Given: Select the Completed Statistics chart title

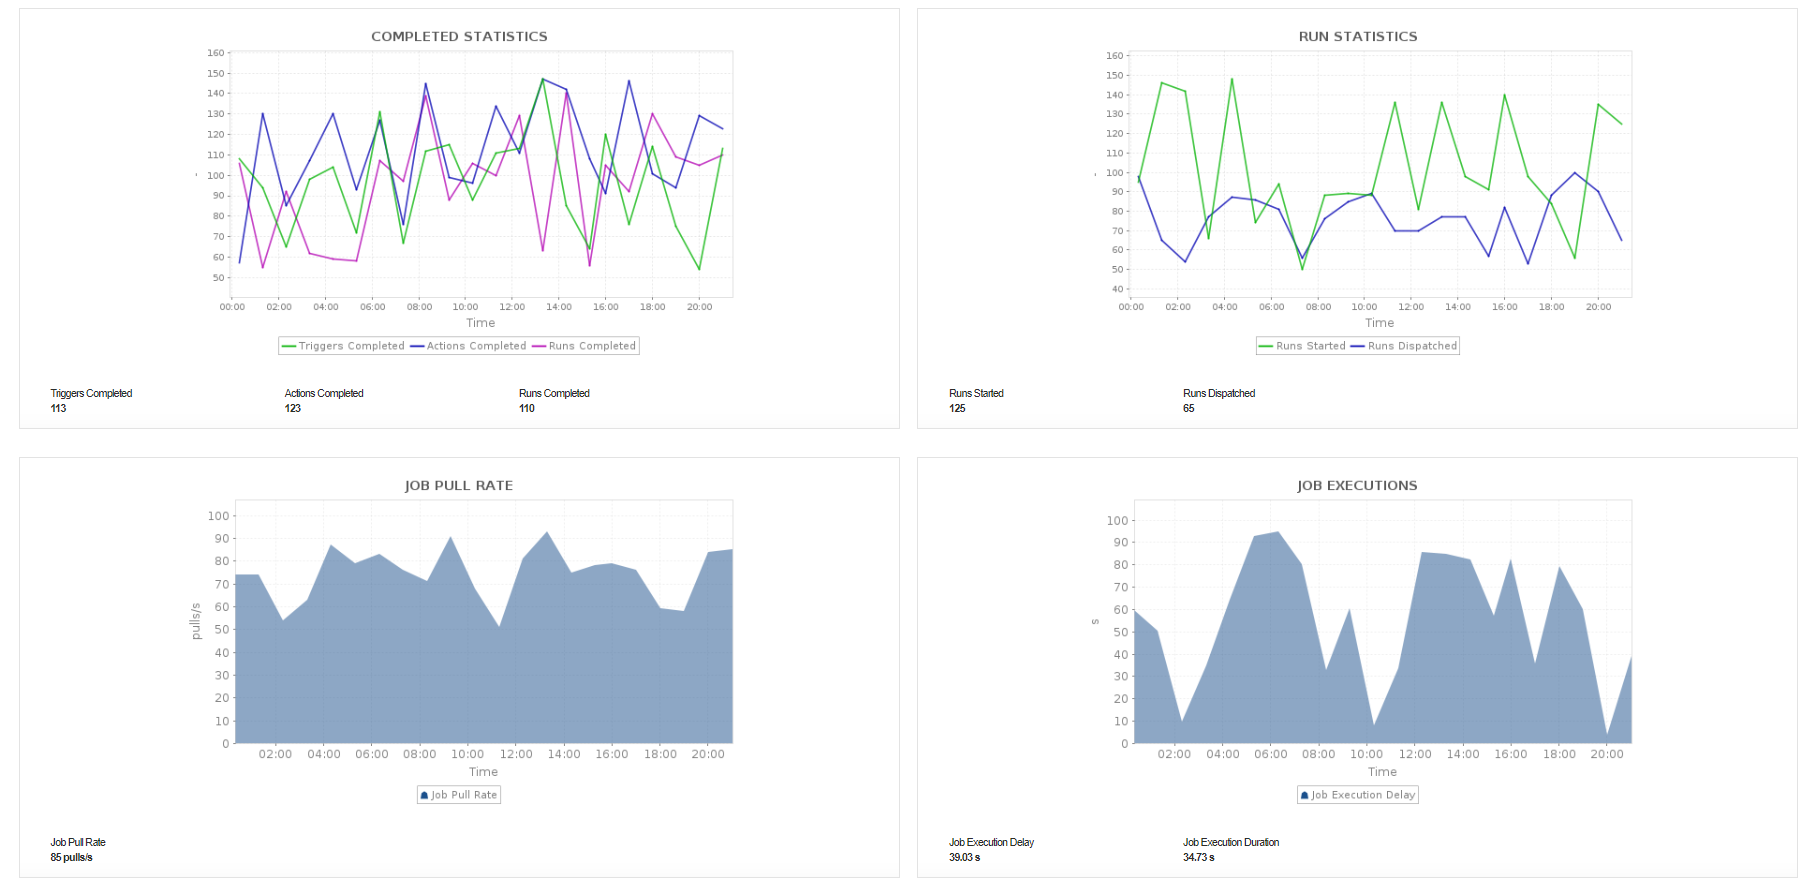Looking at the screenshot, I should pos(459,36).
